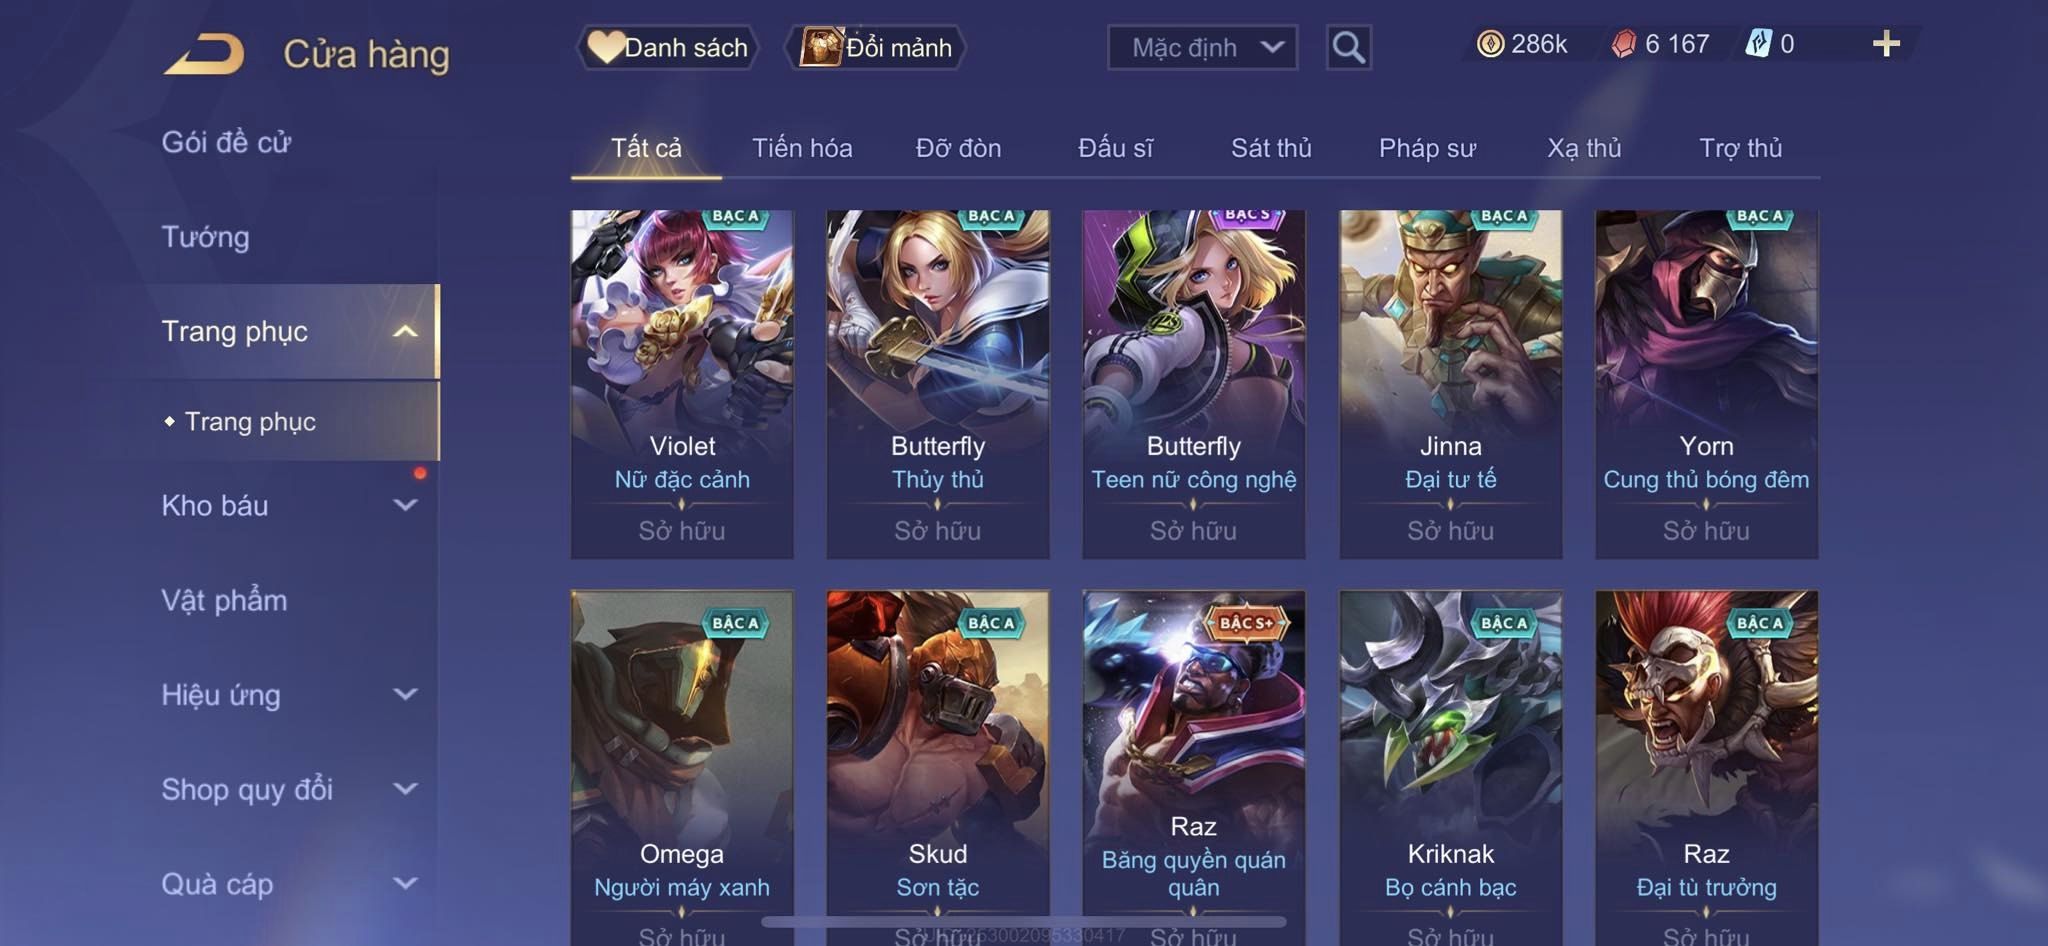Screen dimensions: 2048x946
Task: Select Violet Nữ đặc cảnh skin card
Action: point(682,384)
